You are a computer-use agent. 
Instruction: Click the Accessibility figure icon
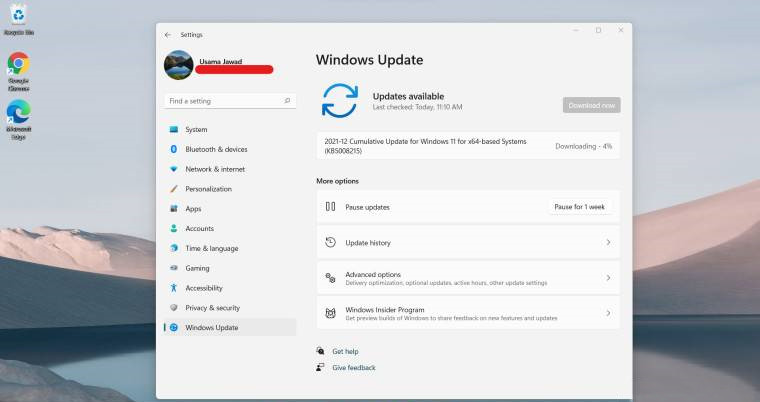(x=174, y=288)
